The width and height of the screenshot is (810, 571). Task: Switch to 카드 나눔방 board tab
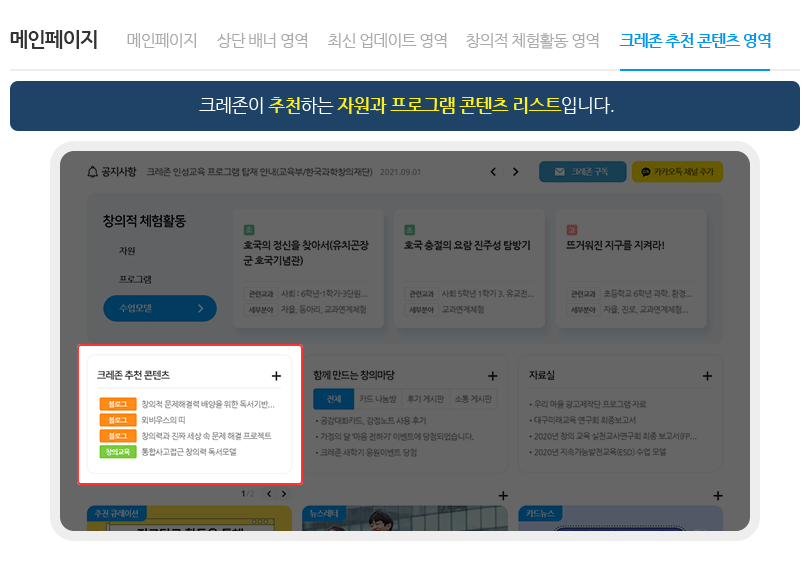pyautogui.click(x=378, y=399)
